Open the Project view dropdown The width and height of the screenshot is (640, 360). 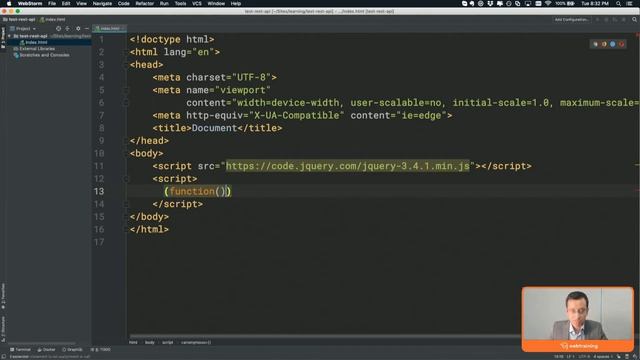click(x=23, y=29)
